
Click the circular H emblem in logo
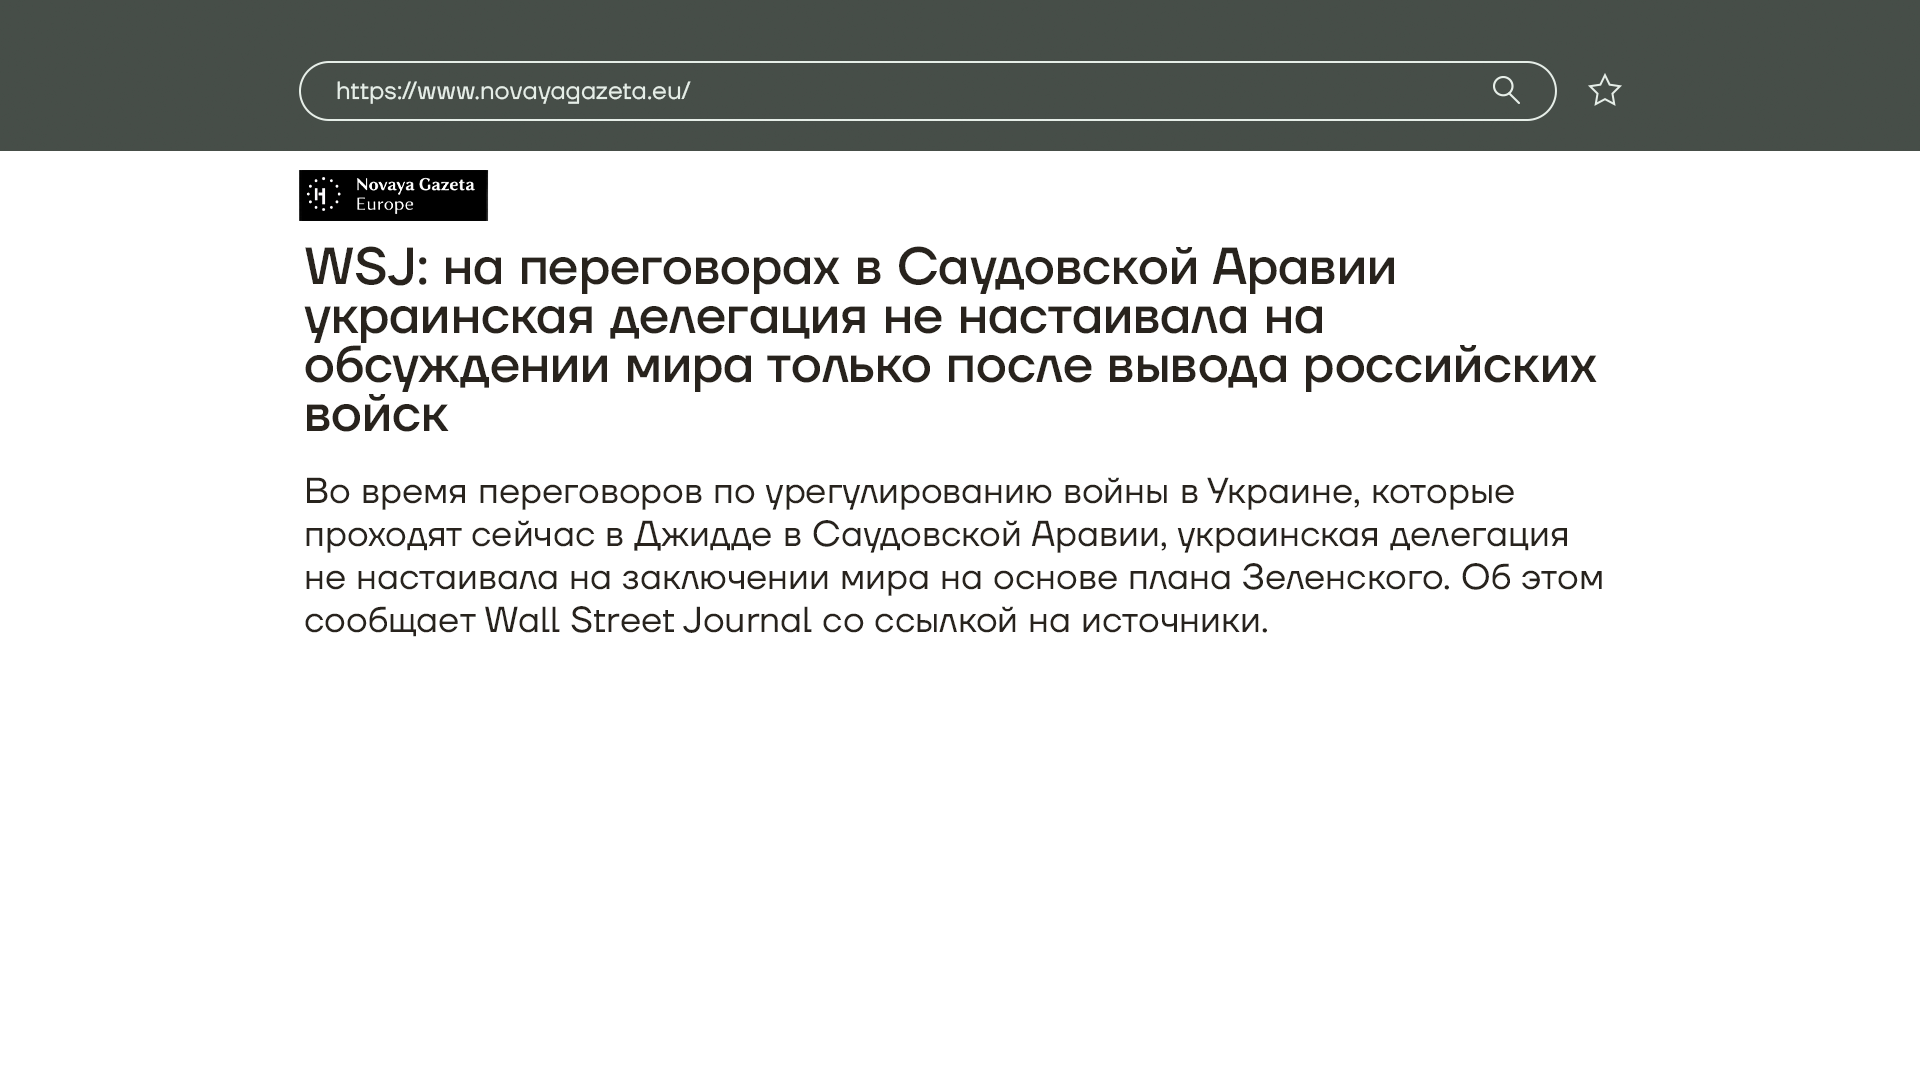pos(322,195)
